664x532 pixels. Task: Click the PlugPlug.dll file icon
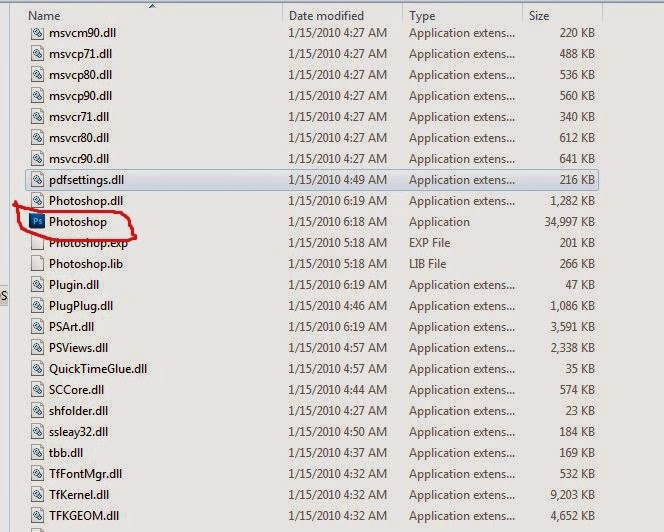tap(37, 305)
